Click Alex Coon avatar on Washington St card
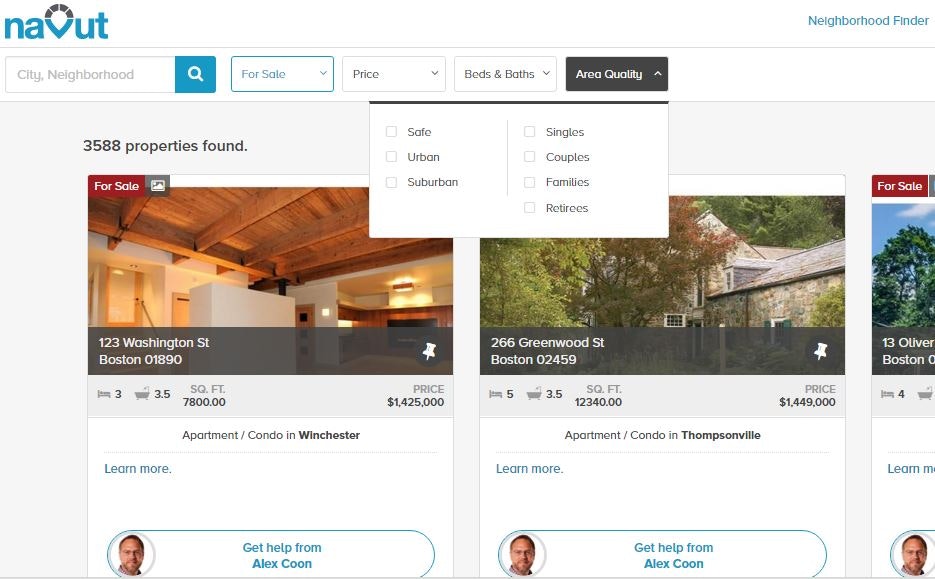935x579 pixels. (x=132, y=554)
